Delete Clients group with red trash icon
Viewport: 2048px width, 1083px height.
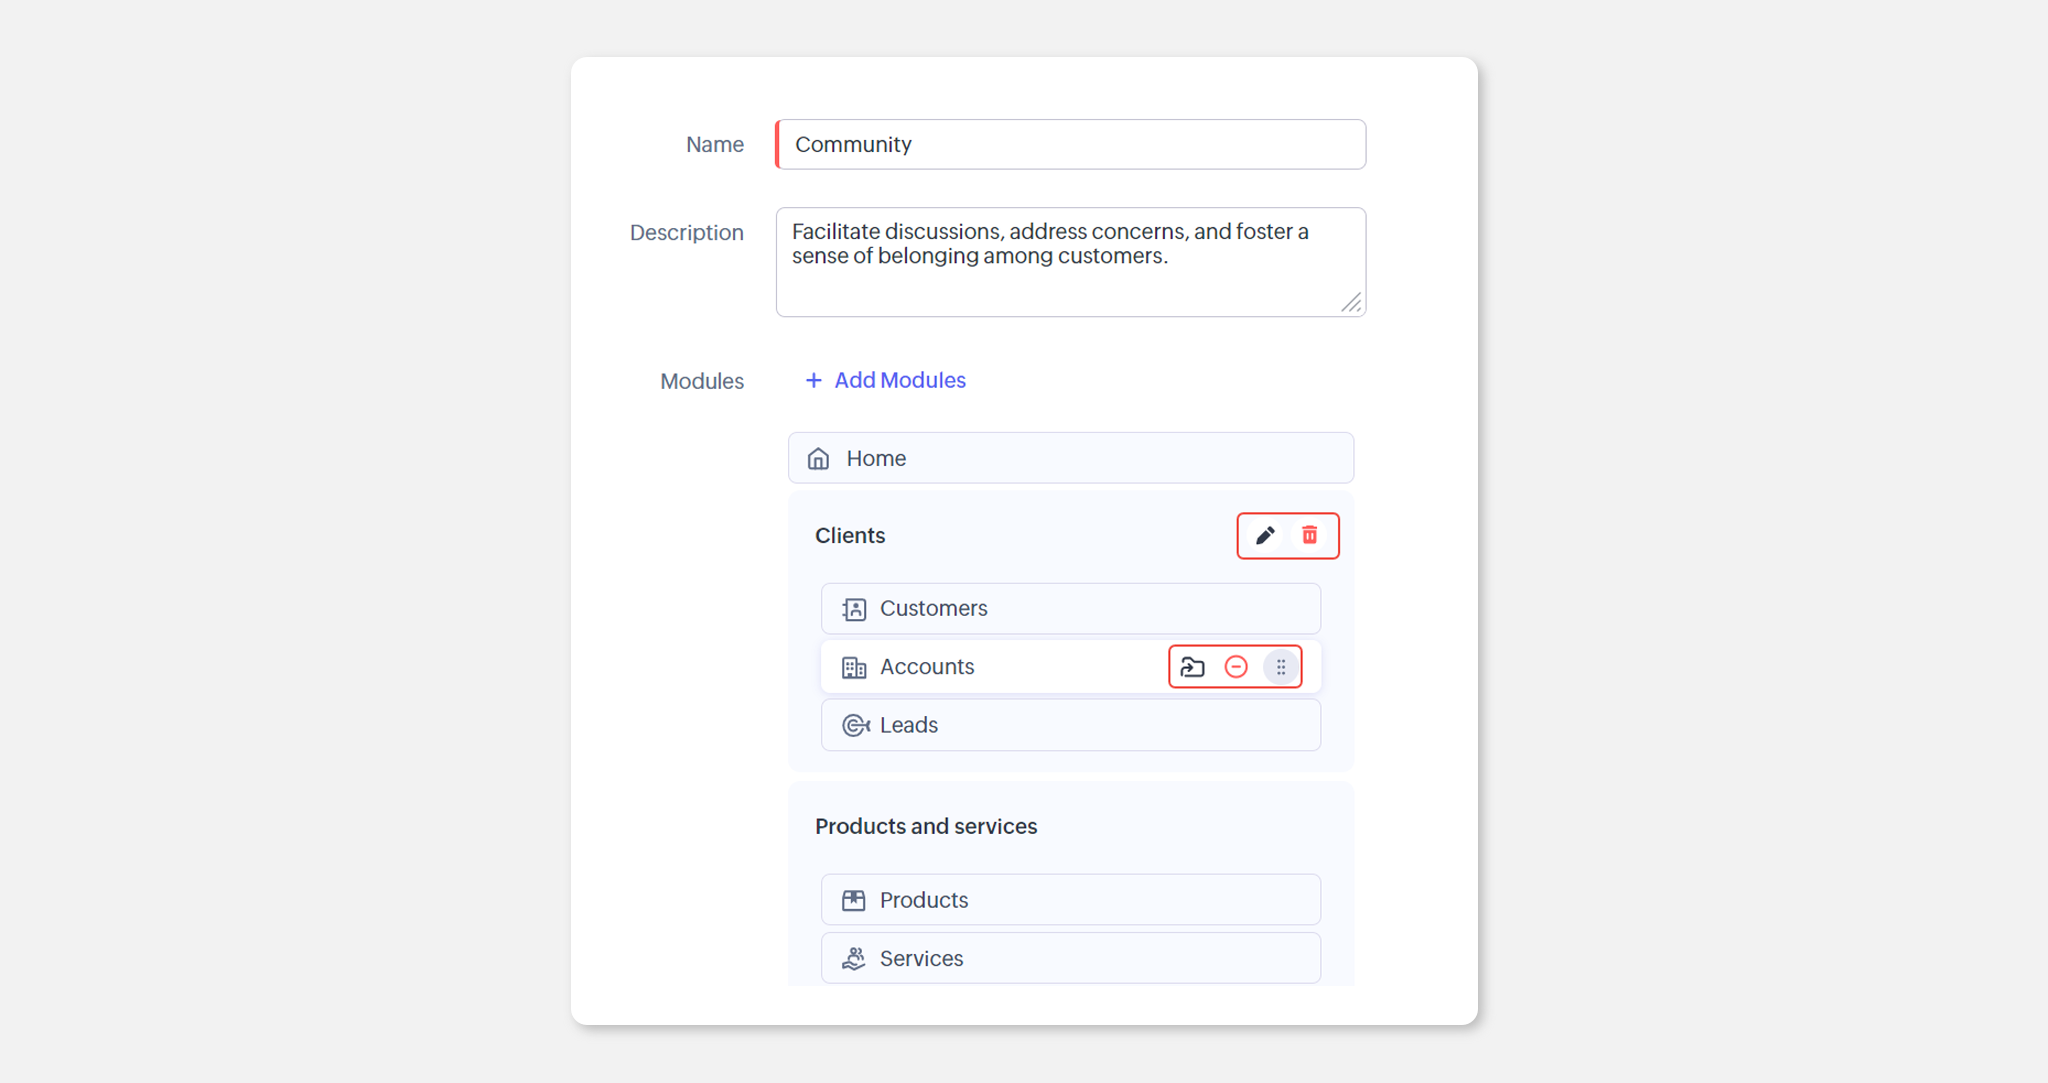coord(1309,535)
